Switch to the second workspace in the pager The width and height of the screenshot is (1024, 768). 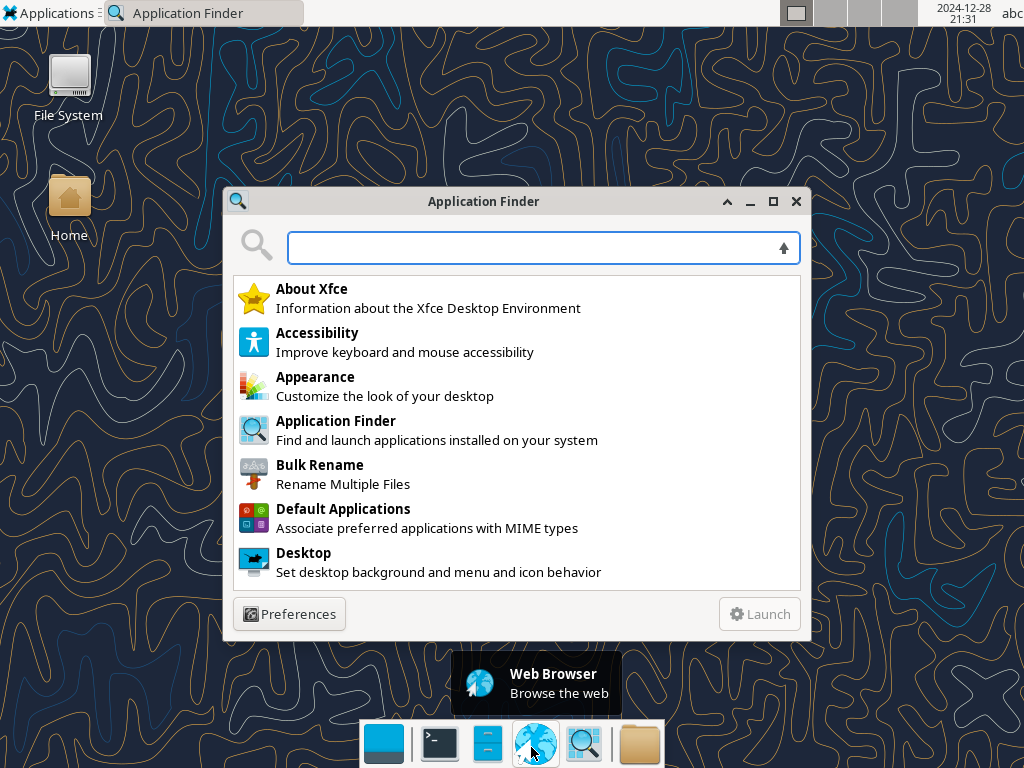[x=830, y=13]
